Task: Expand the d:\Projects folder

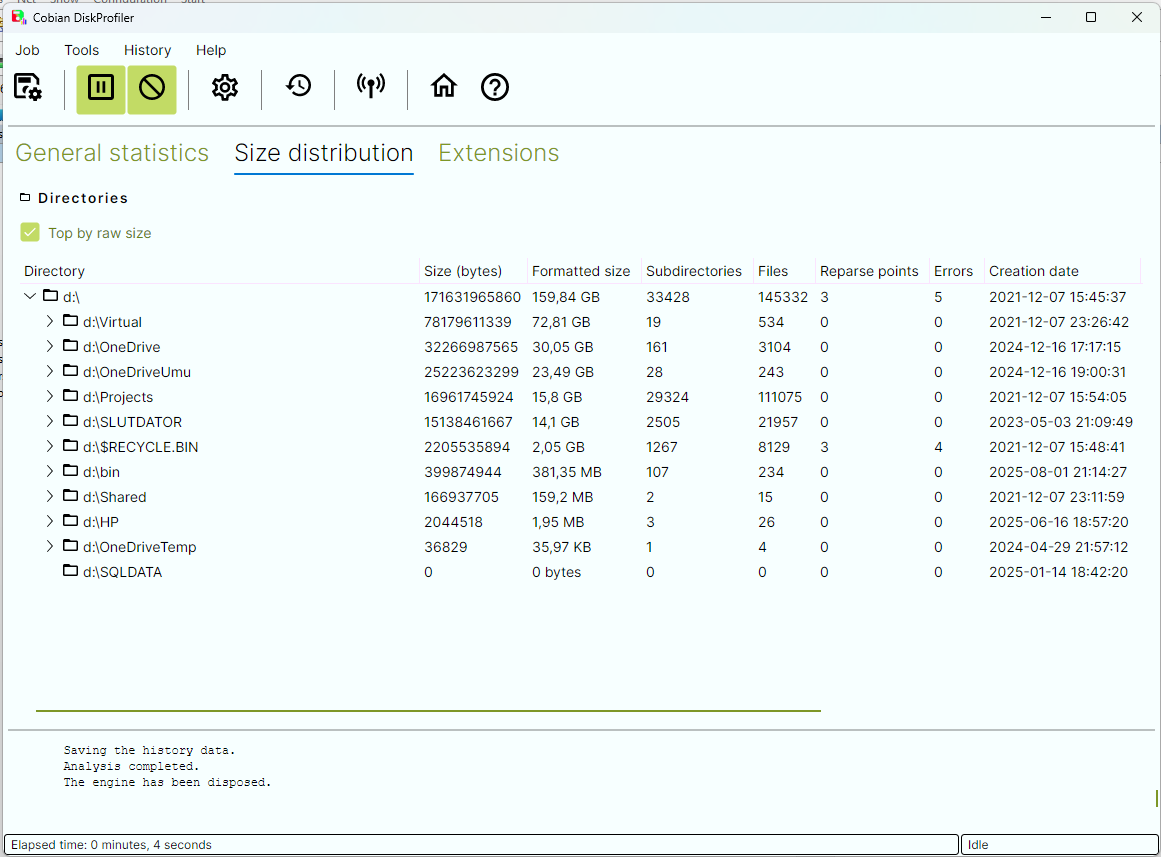Action: [x=50, y=397]
